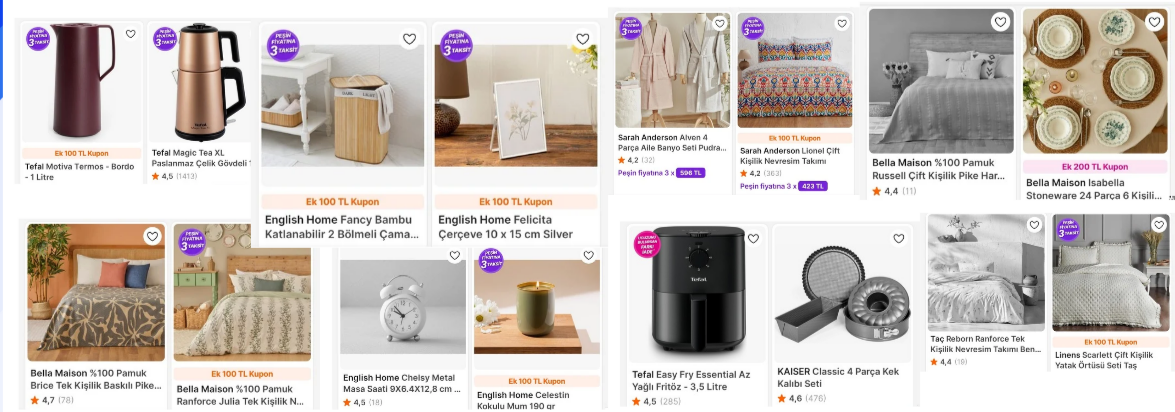Toggle the favorite heart on KAISER Classic Kek Kalıbı
The image size is (1175, 412).
(x=898, y=239)
